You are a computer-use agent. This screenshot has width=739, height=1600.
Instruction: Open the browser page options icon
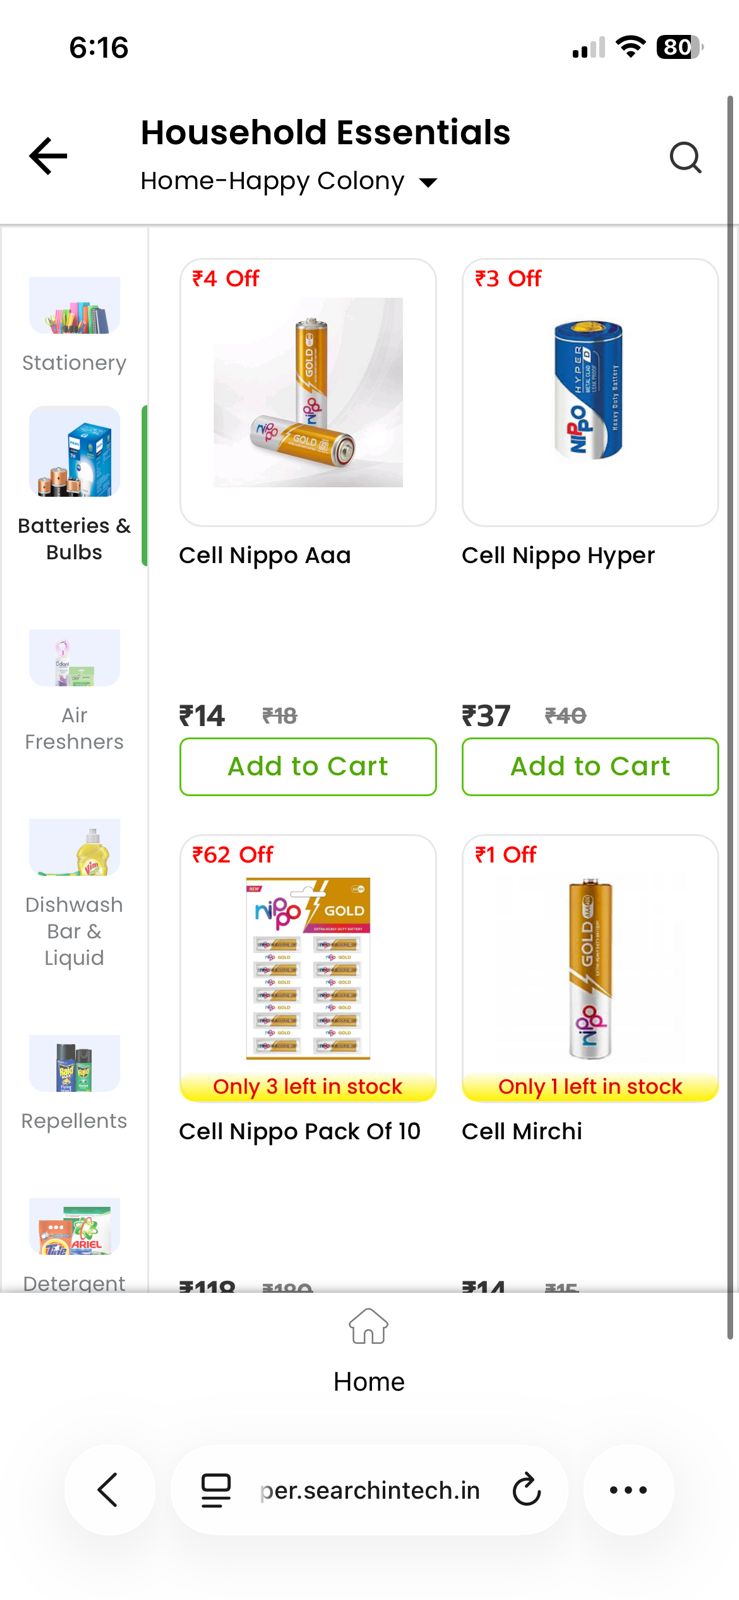(216, 1490)
